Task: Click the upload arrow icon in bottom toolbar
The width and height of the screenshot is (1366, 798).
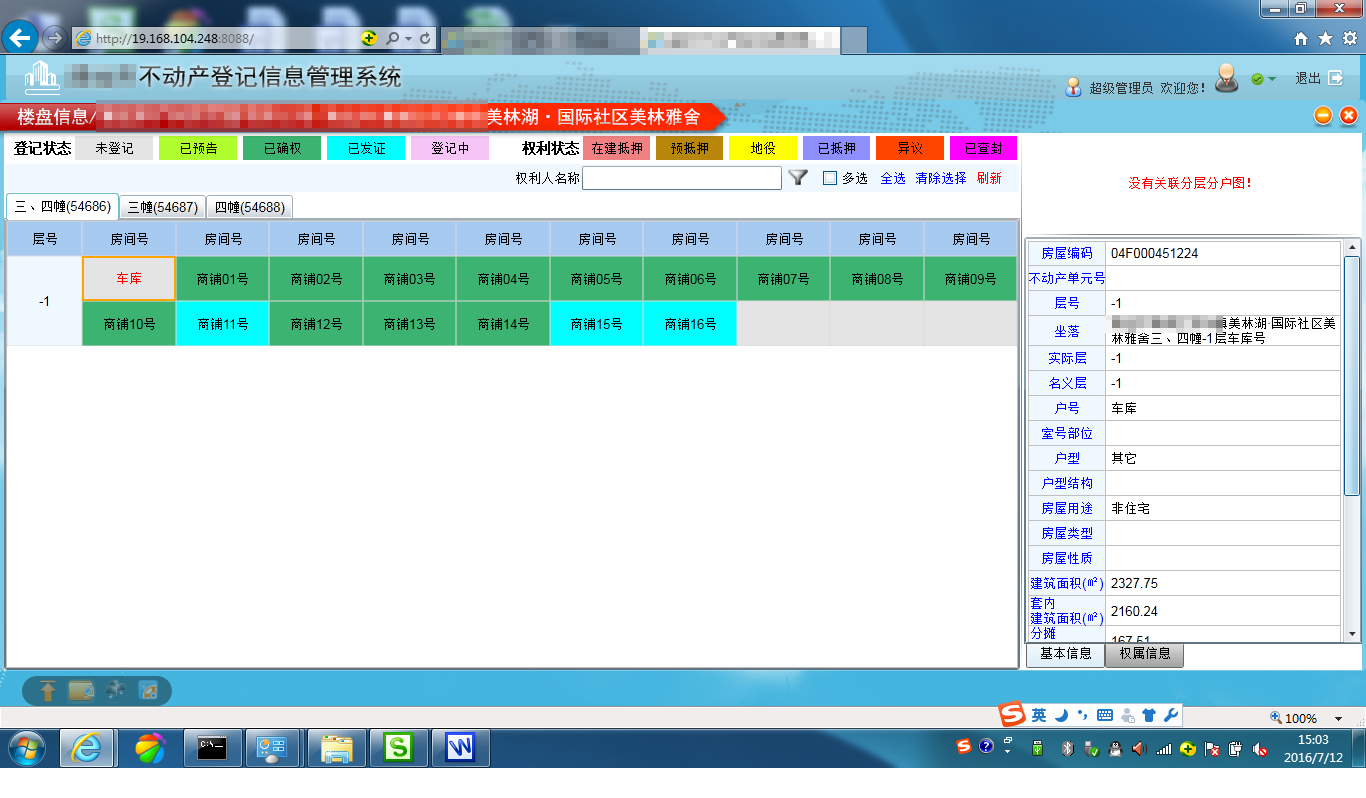Action: pos(47,690)
